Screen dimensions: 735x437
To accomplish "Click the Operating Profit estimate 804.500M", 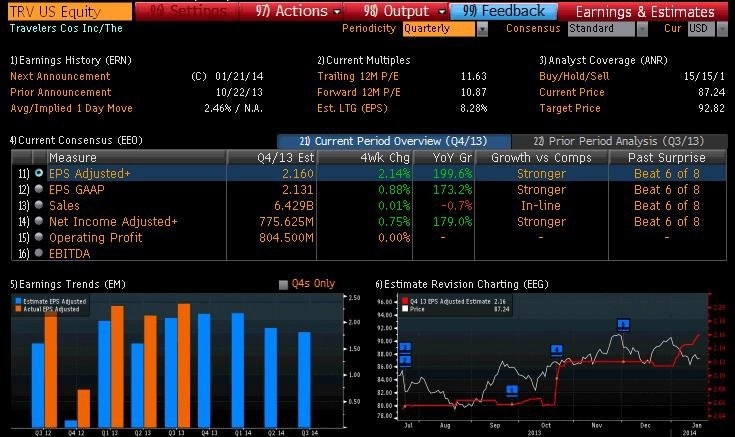I will pos(286,237).
